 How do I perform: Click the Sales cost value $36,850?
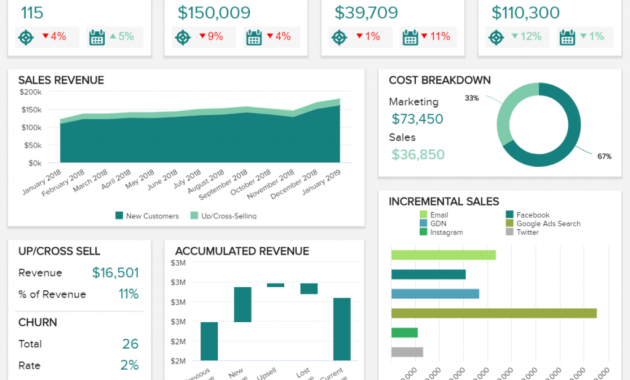coord(418,155)
